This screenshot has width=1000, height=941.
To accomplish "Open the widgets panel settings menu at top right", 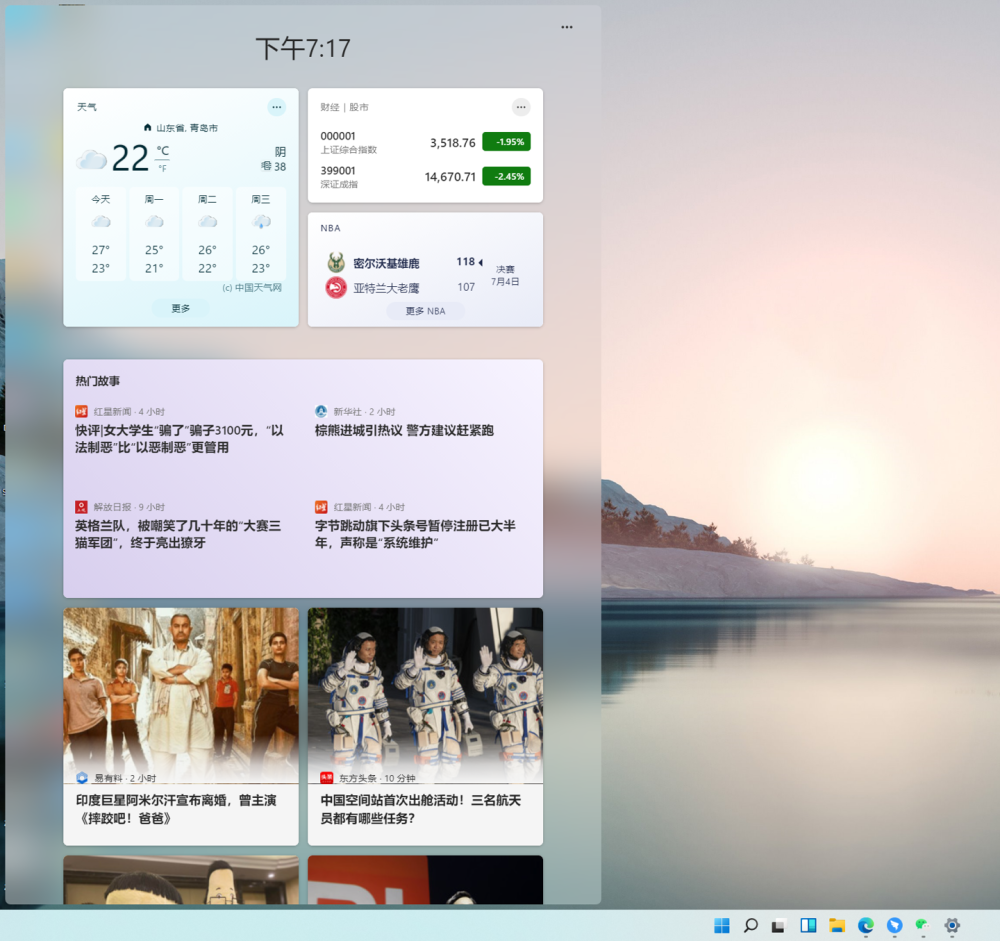I will tap(566, 27).
